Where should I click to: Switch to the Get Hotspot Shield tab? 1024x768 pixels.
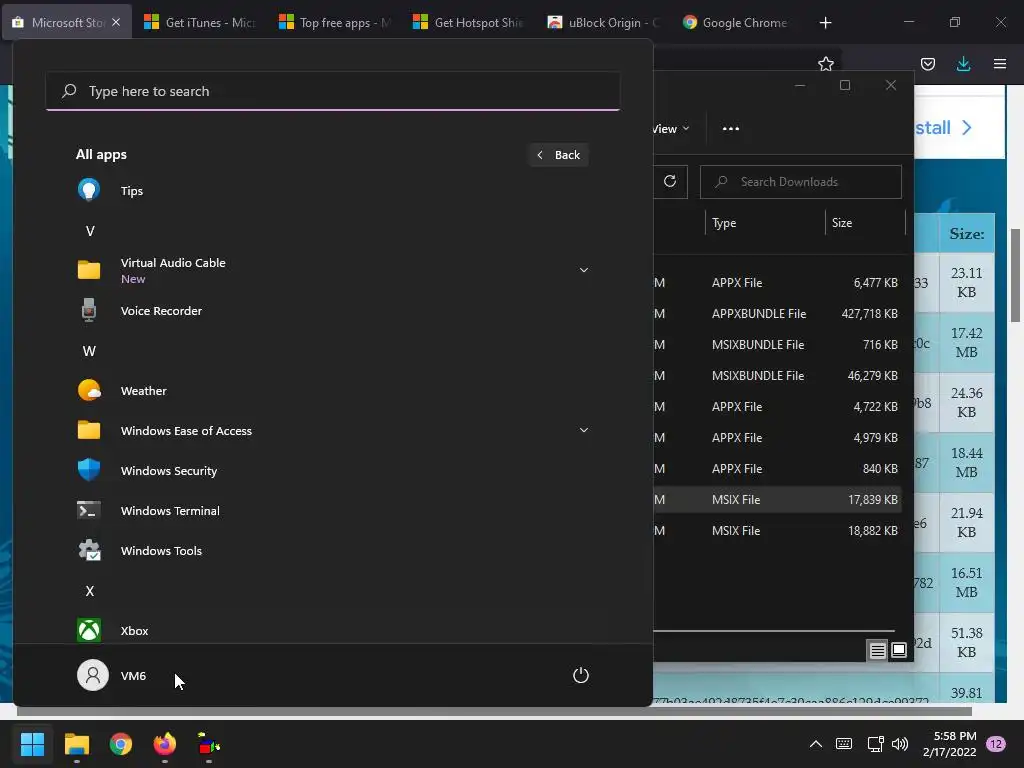coord(469,22)
